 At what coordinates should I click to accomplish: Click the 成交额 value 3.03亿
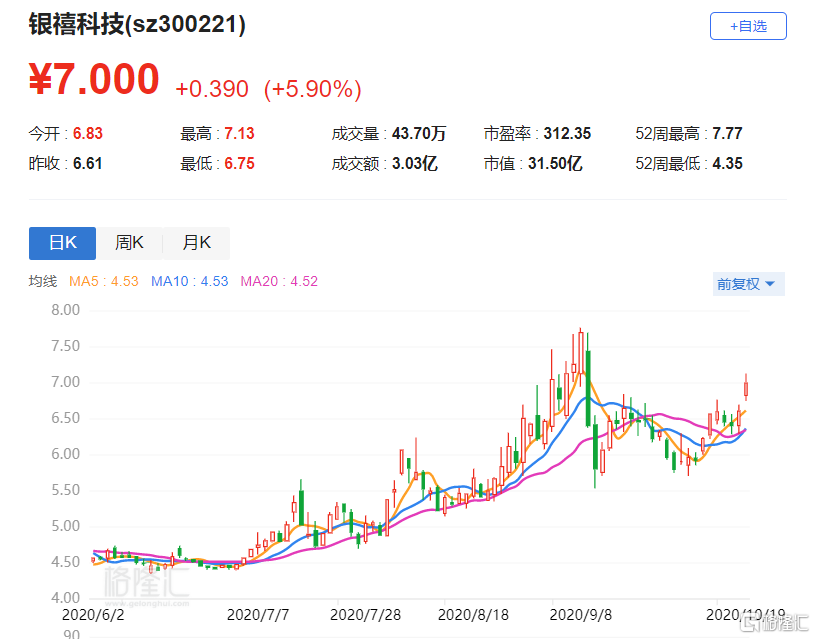point(414,163)
